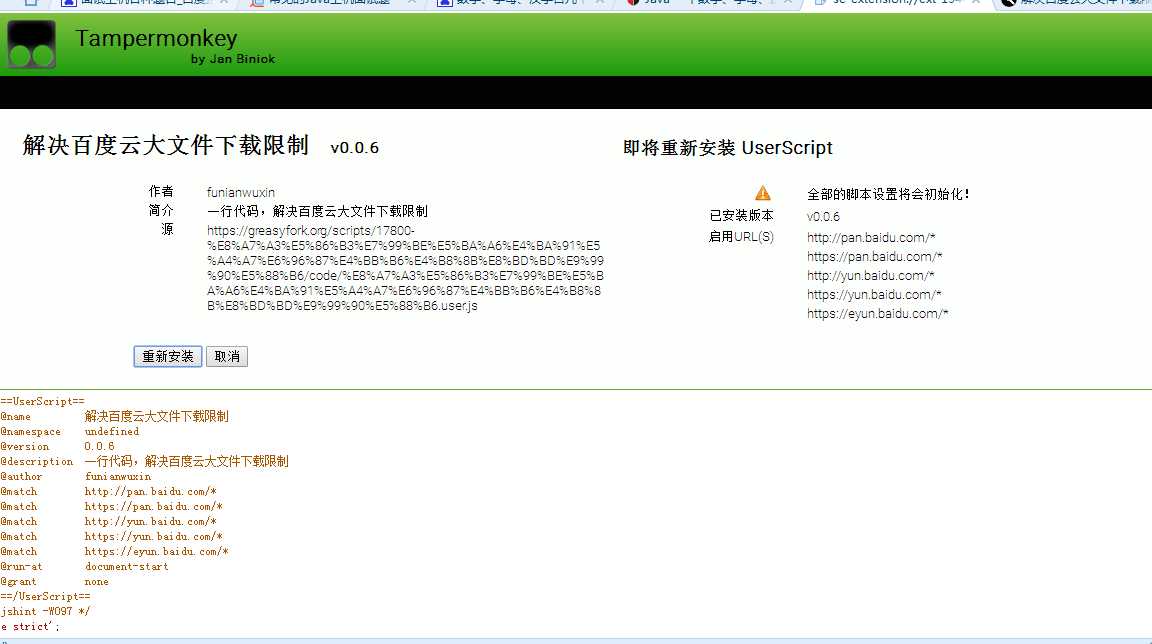Click the 作者 label
Image resolution: width=1152 pixels, height=644 pixels.
pyautogui.click(x=161, y=192)
